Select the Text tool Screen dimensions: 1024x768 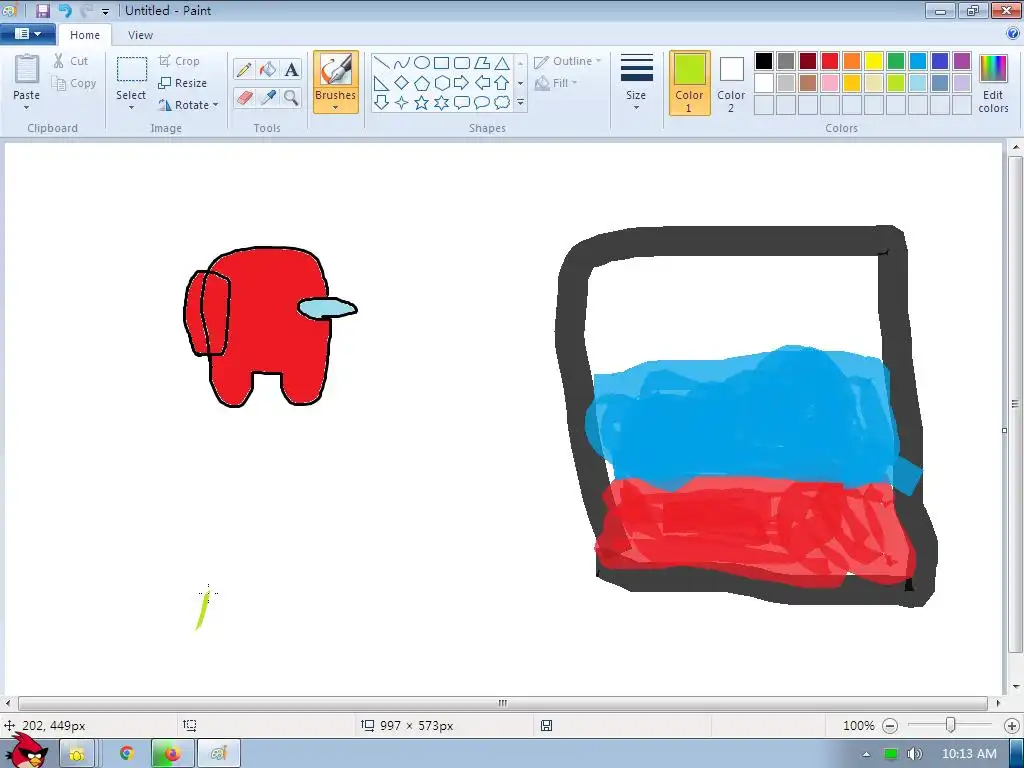click(291, 69)
